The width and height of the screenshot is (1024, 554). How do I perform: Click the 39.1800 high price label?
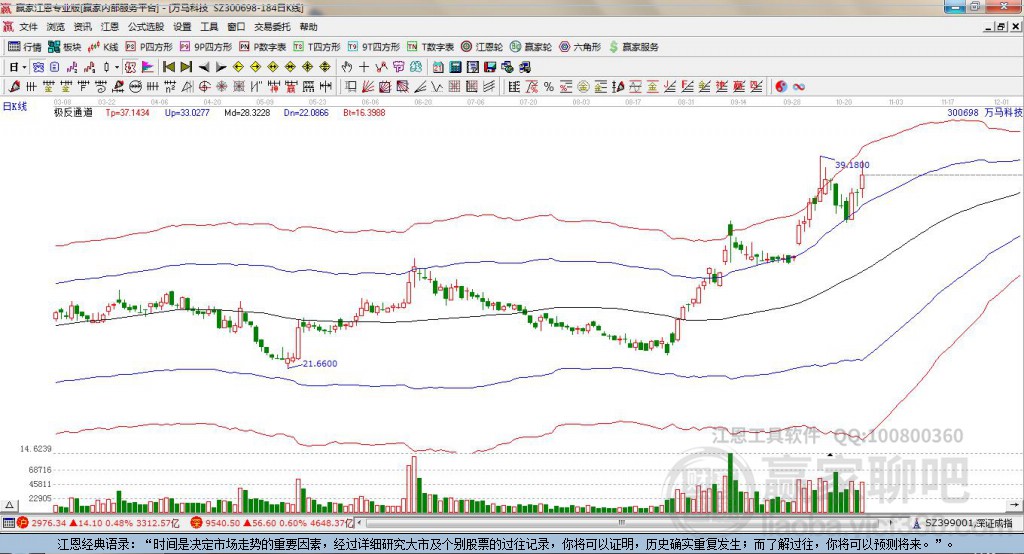tap(852, 165)
